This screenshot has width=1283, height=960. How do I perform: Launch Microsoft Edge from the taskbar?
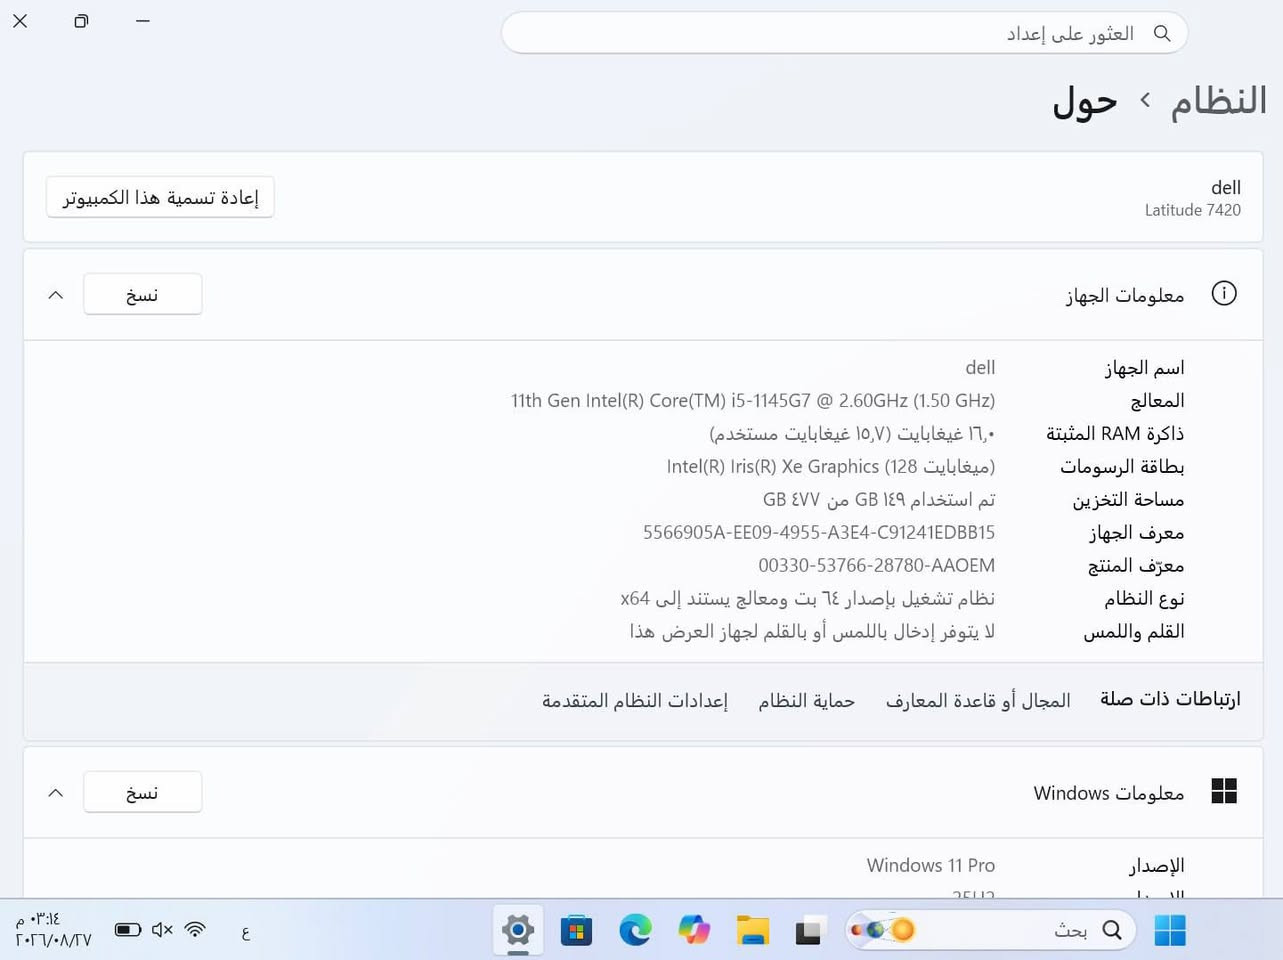pos(635,930)
